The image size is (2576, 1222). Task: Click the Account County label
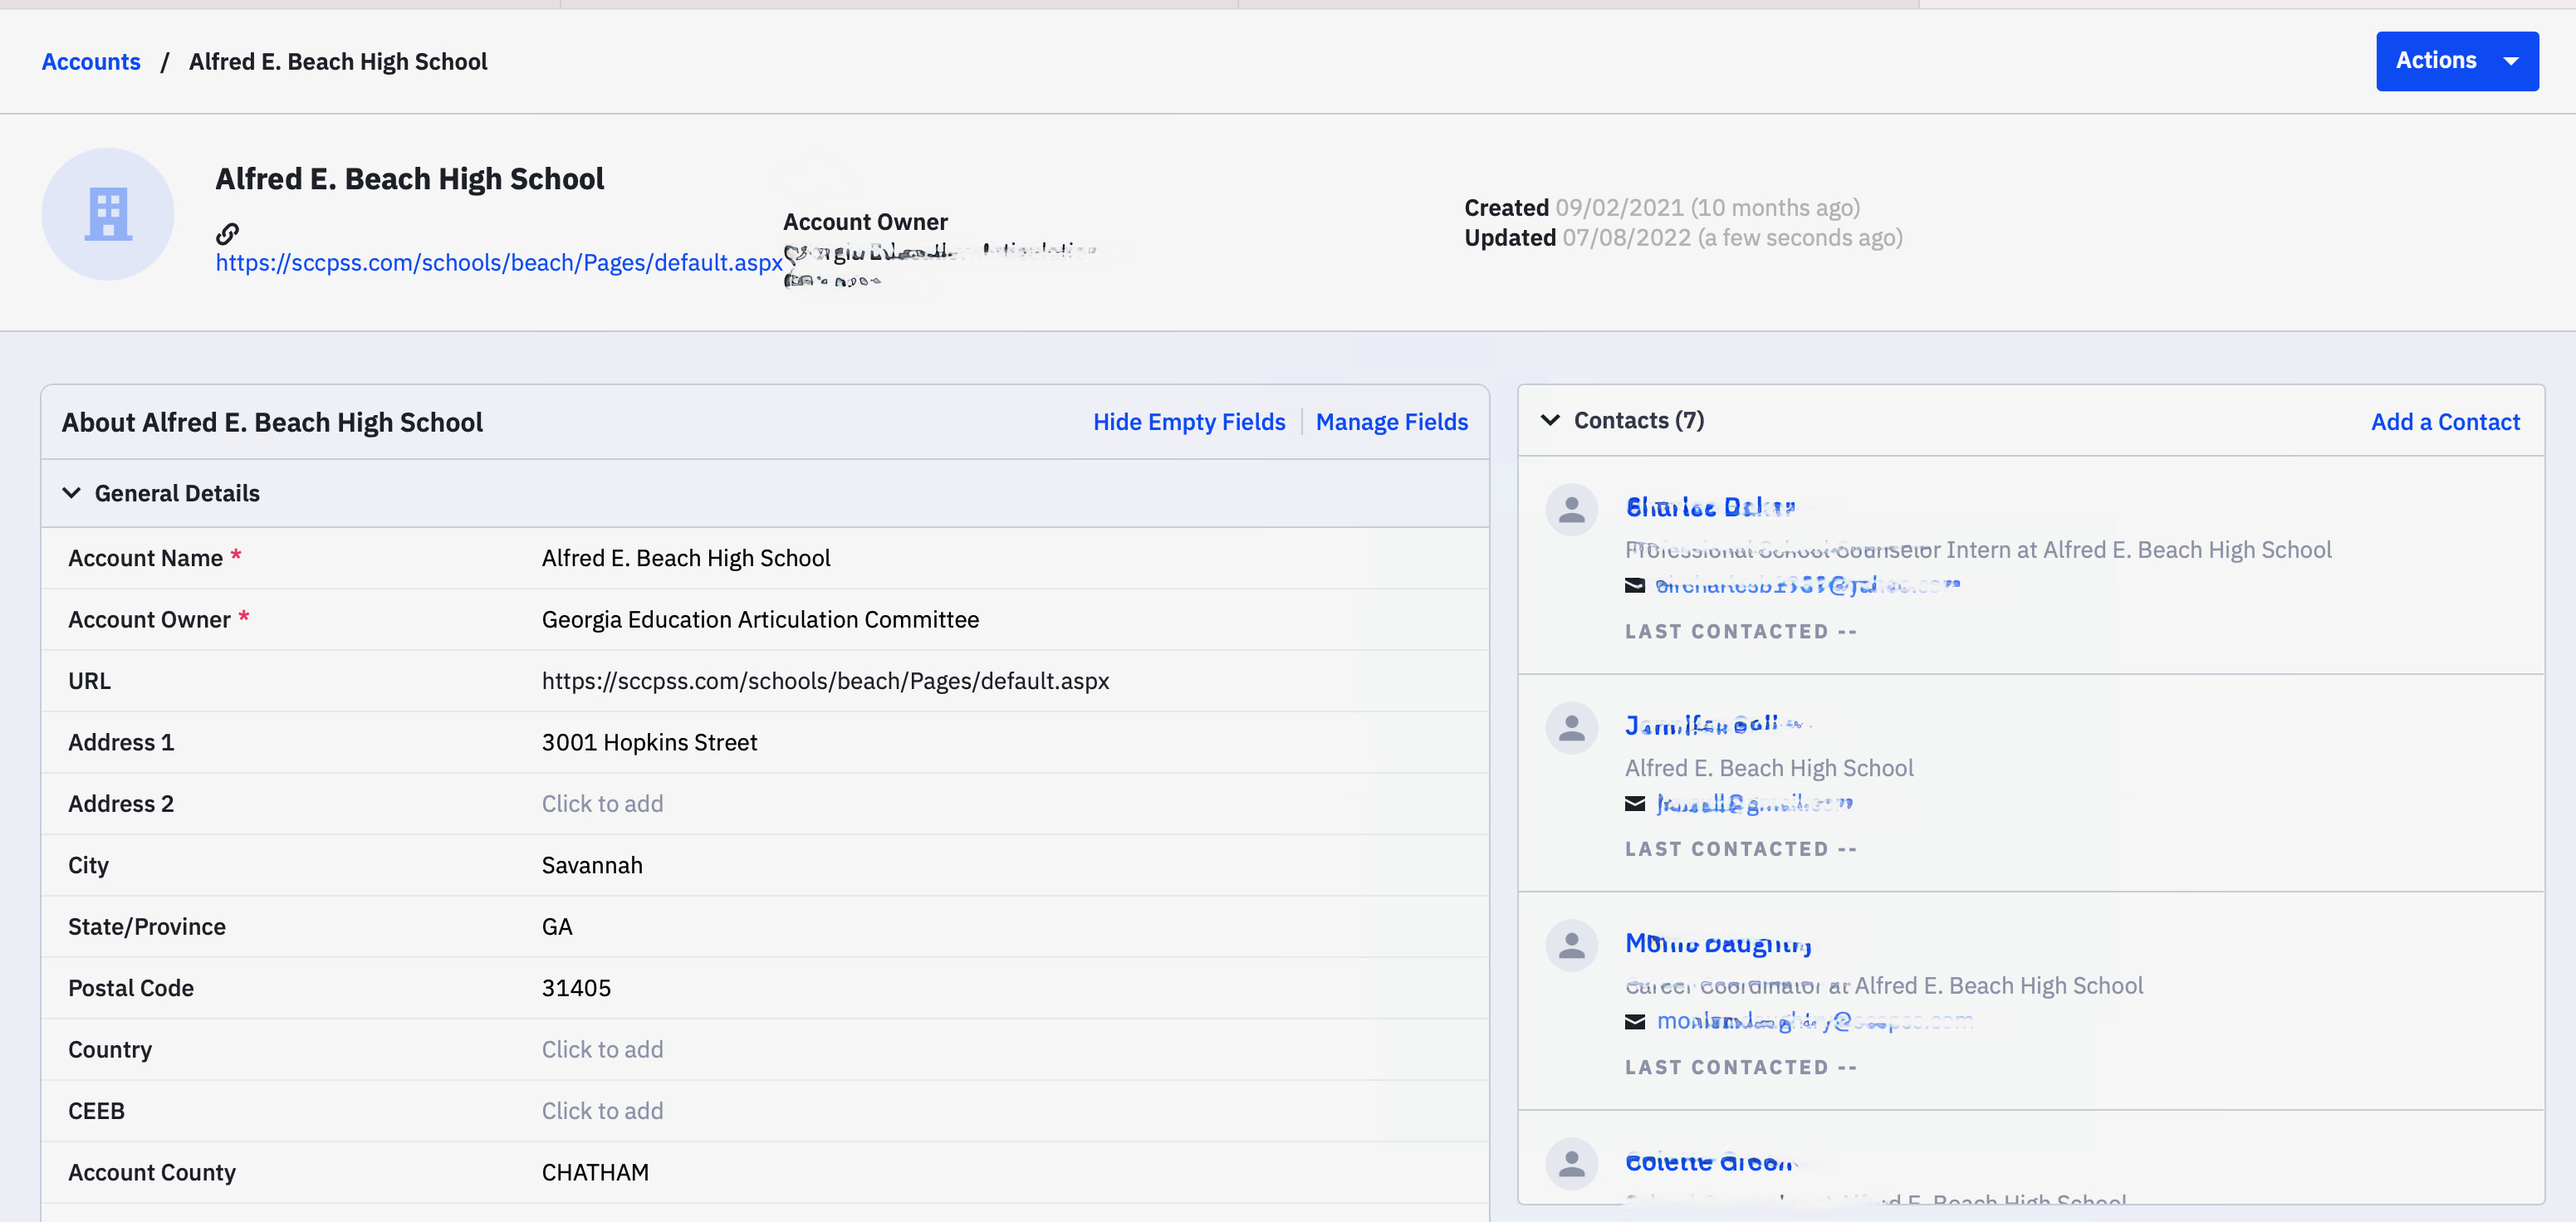[x=152, y=1172]
